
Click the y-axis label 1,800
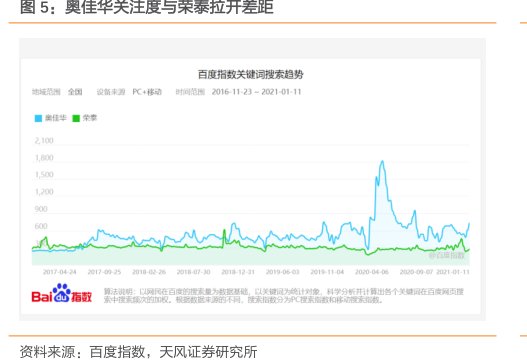coord(44,158)
